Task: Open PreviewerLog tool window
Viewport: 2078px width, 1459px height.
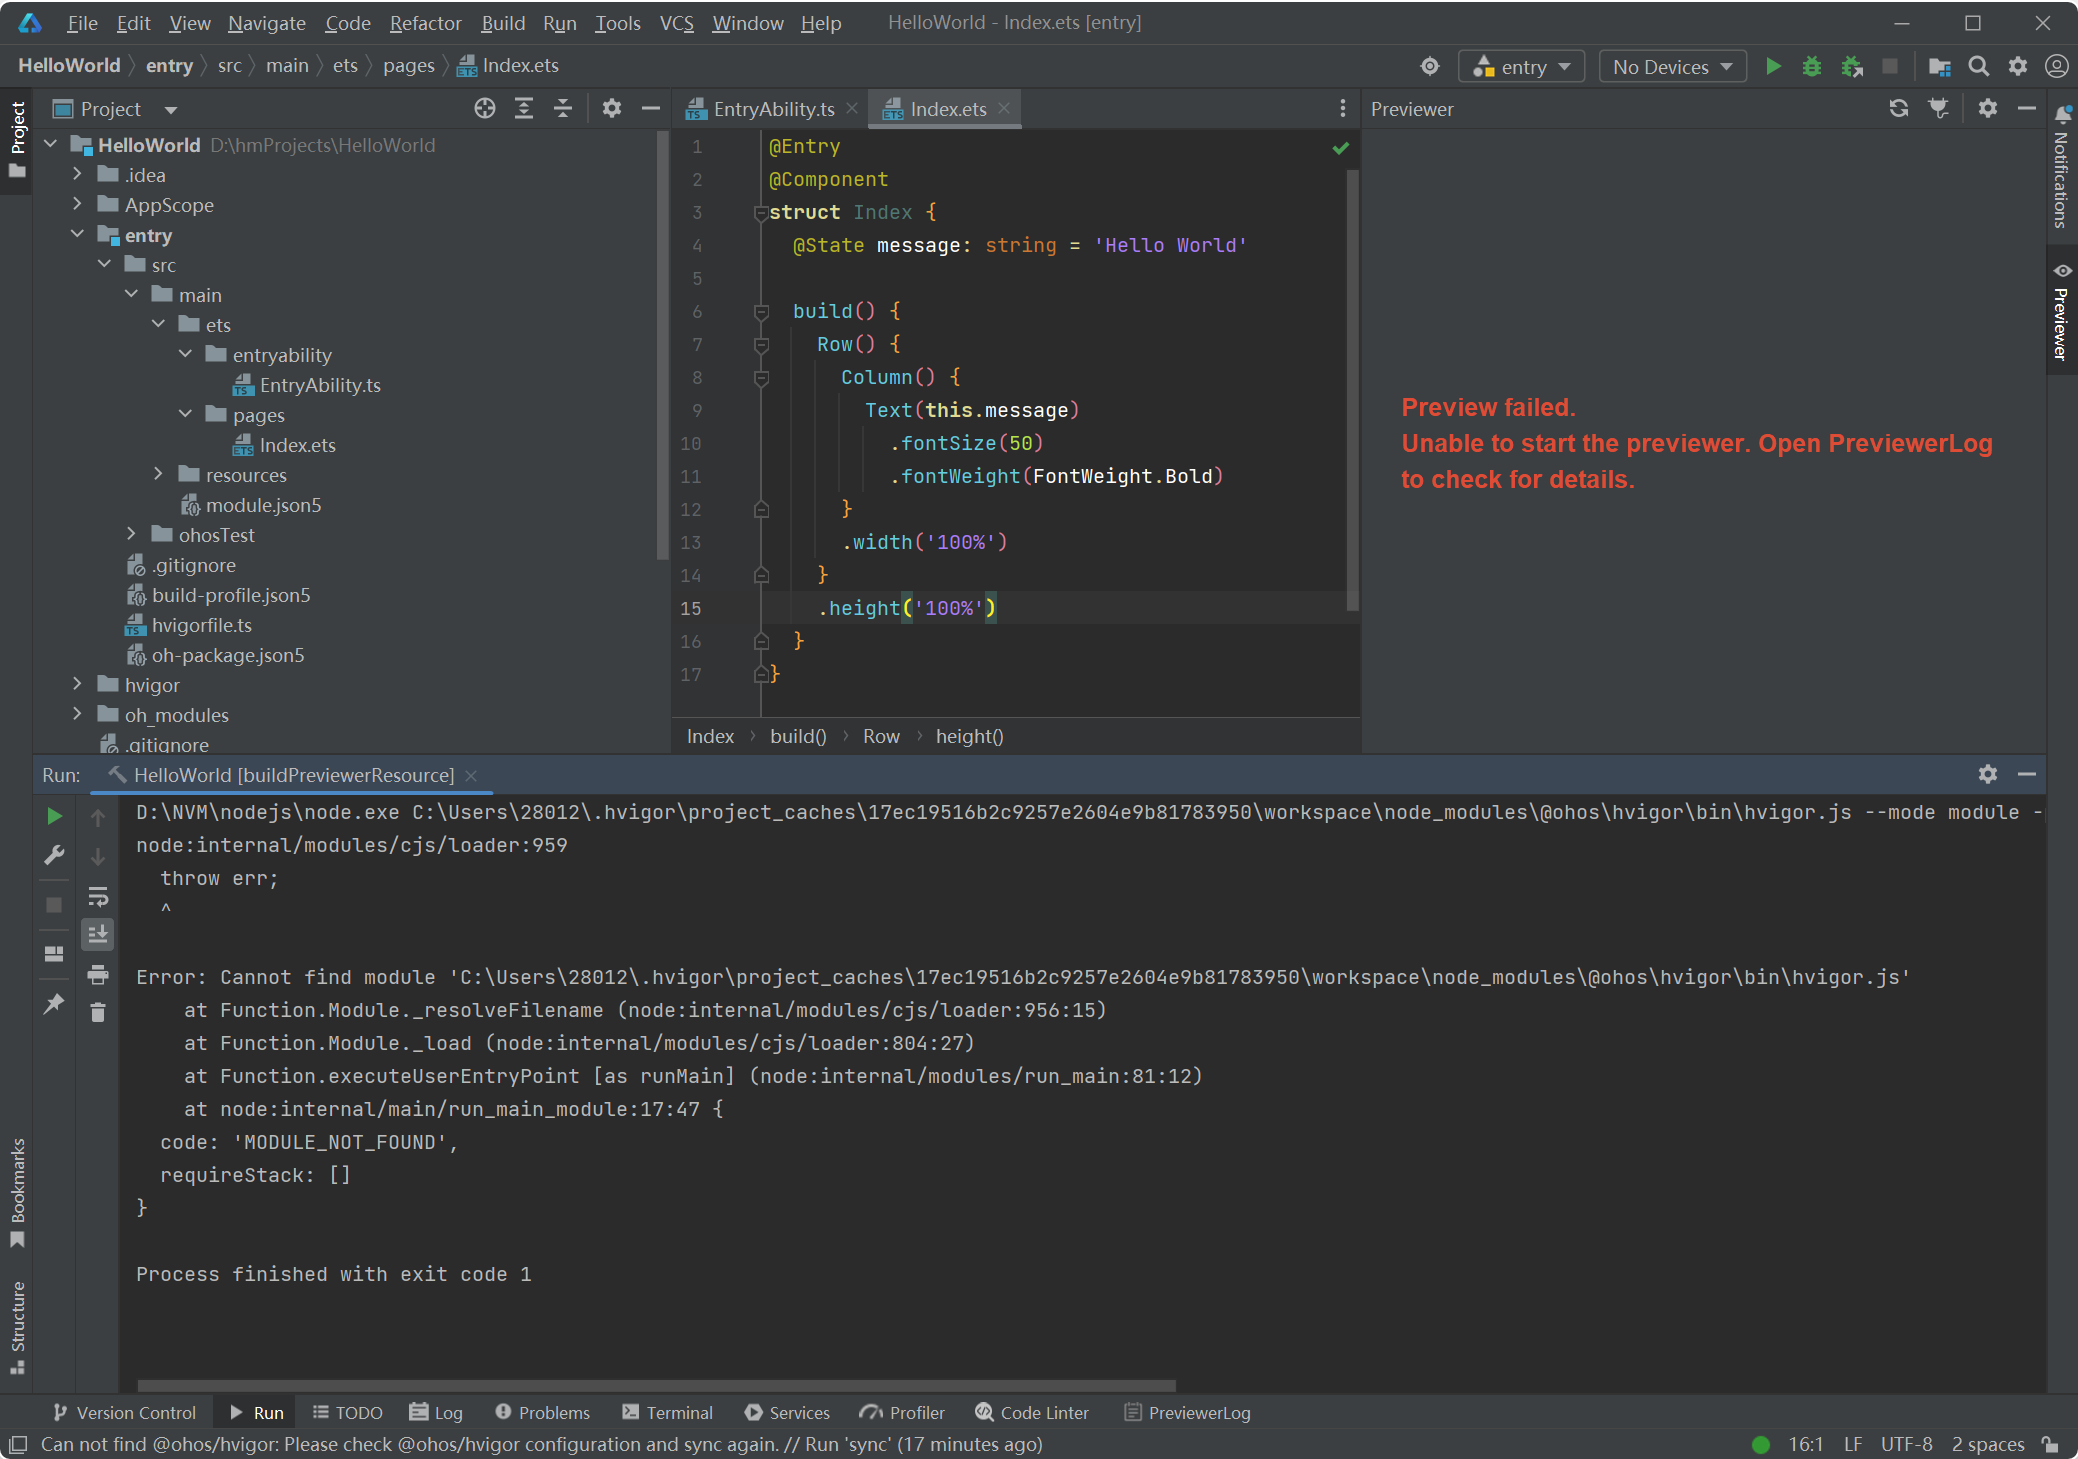Action: point(1188,1413)
